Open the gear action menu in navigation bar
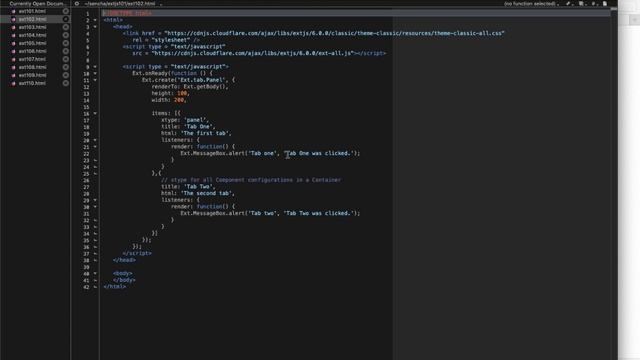The height and width of the screenshot is (360, 640). tap(77, 3)
